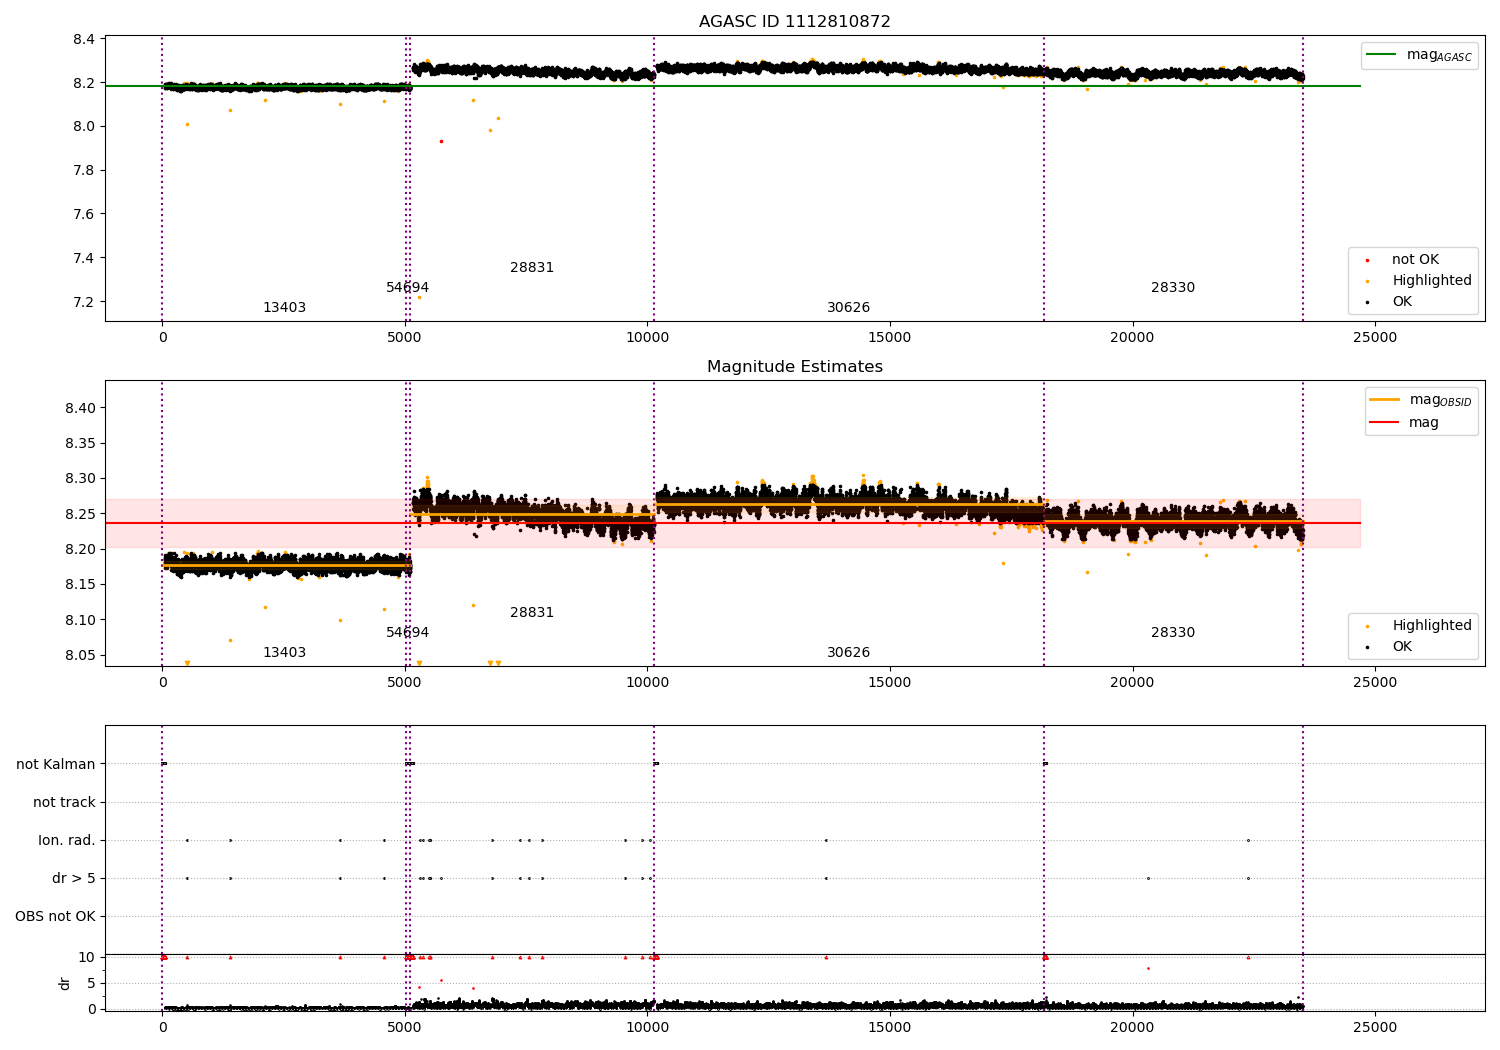Click the 'Highlighted' legend entry in top plot
Viewport: 1500px width, 1050px height.
click(1431, 281)
